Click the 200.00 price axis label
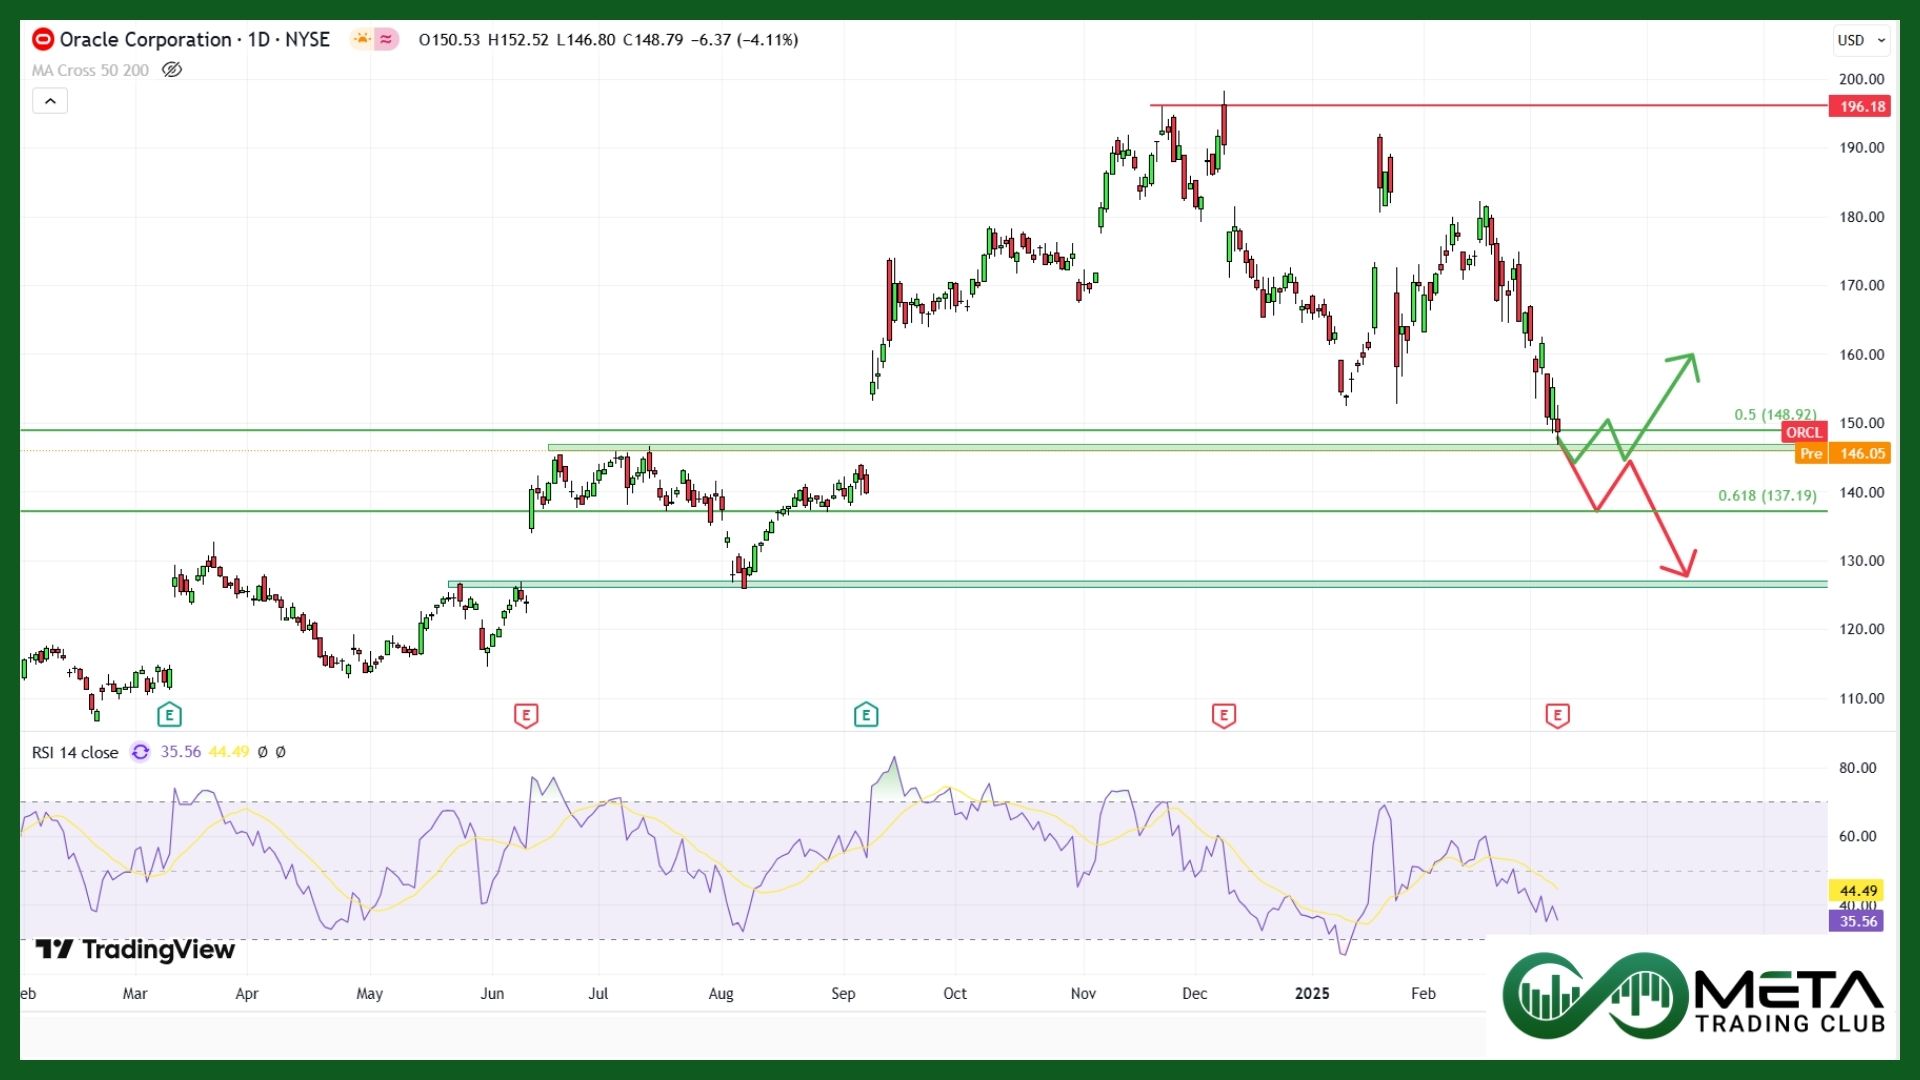1920x1080 pixels. pos(1861,79)
